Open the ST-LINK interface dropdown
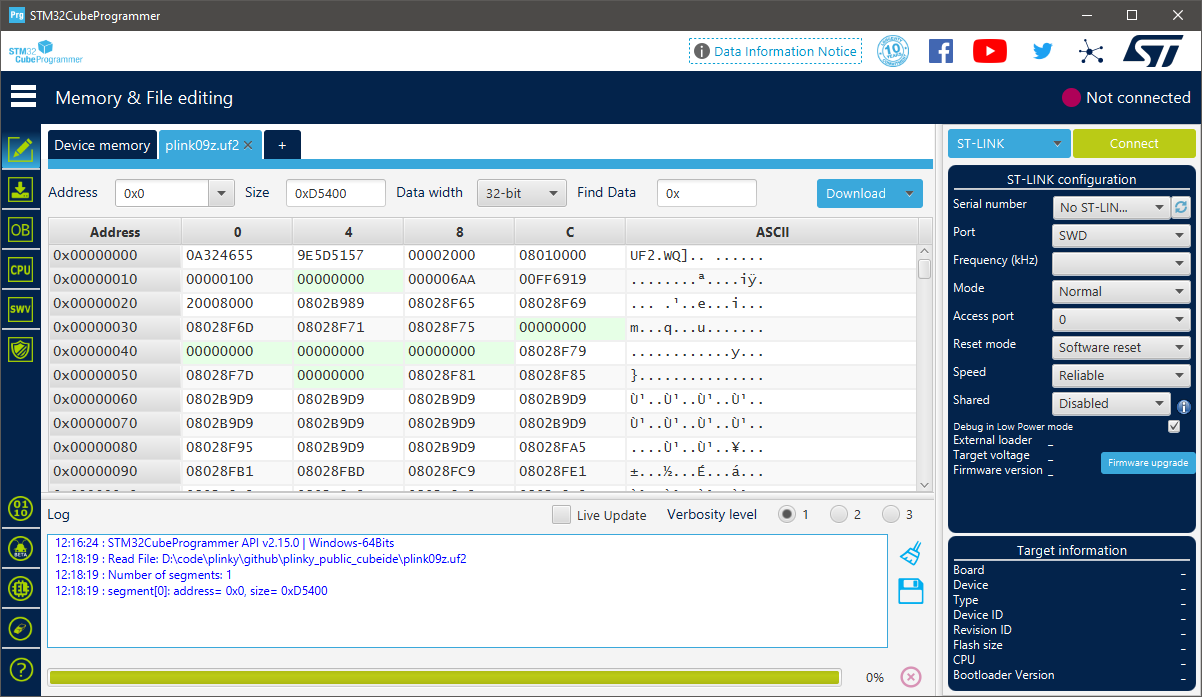The width and height of the screenshot is (1202, 697). click(1008, 144)
